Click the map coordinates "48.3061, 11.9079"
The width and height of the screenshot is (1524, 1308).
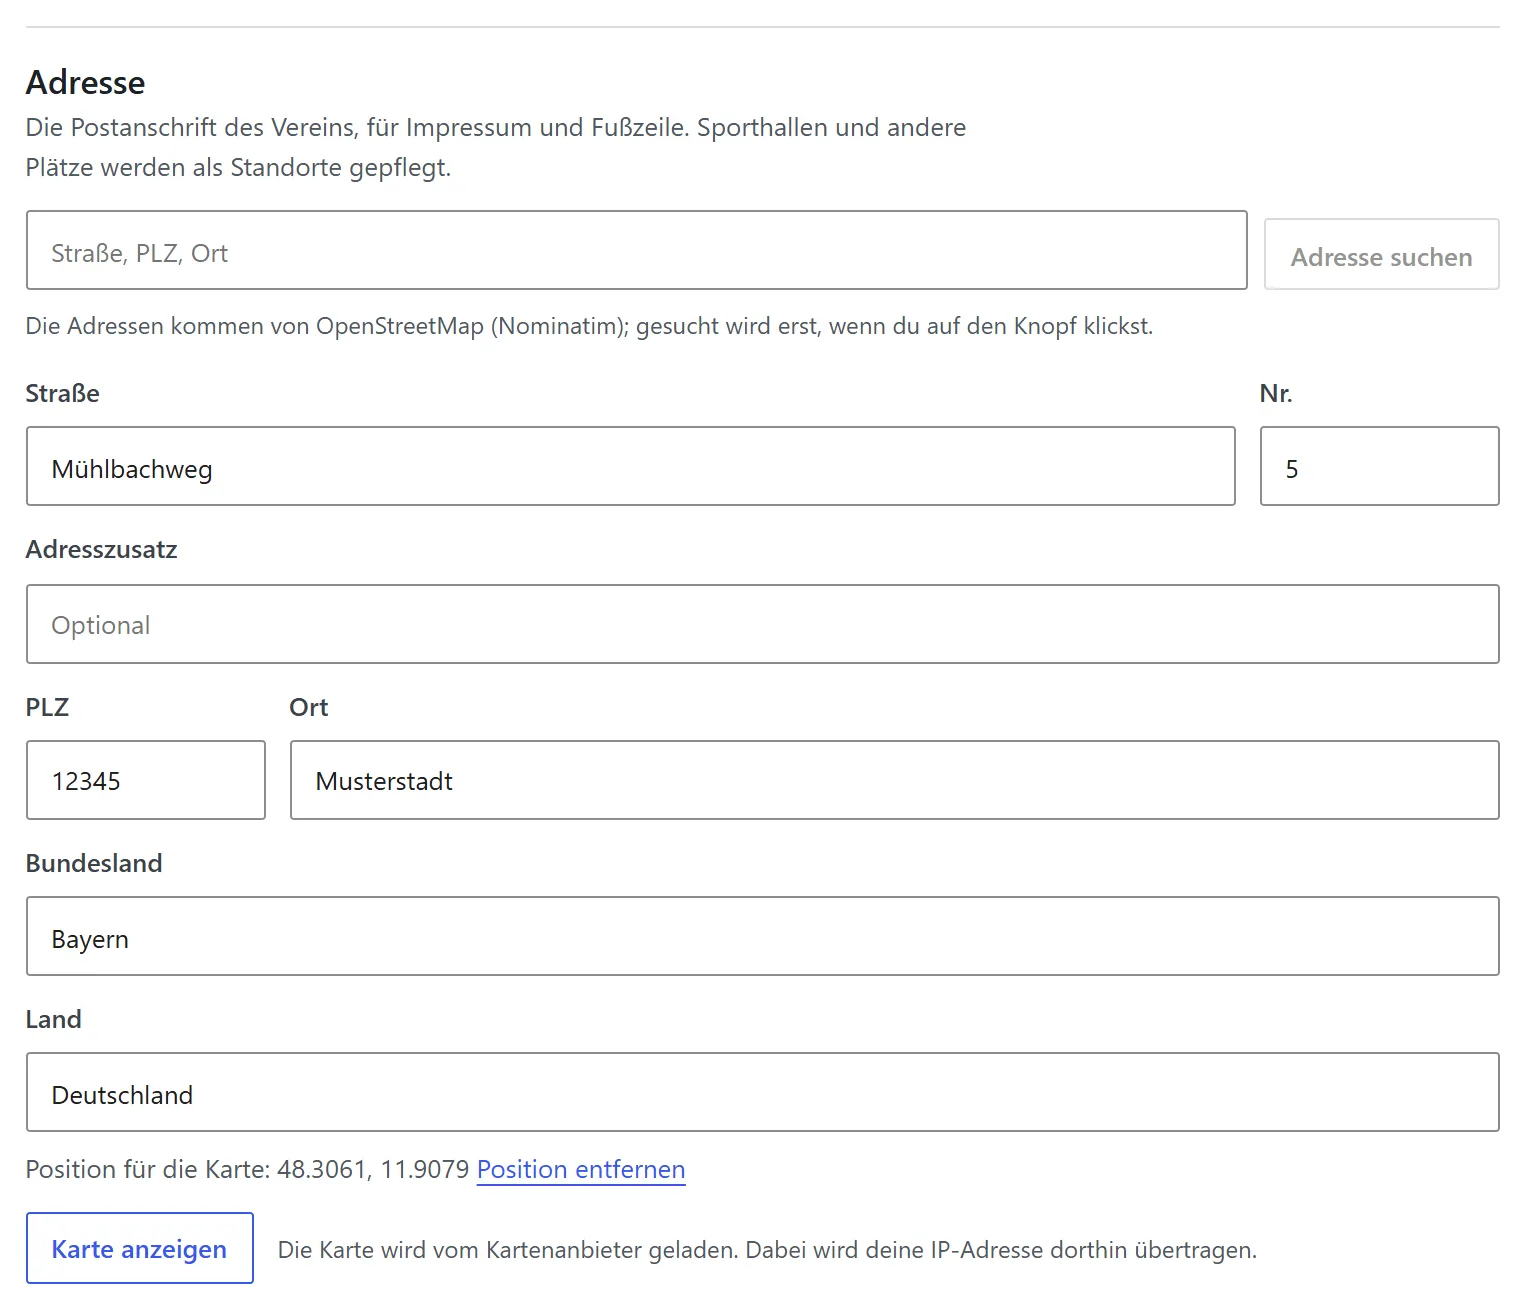coord(373,1169)
